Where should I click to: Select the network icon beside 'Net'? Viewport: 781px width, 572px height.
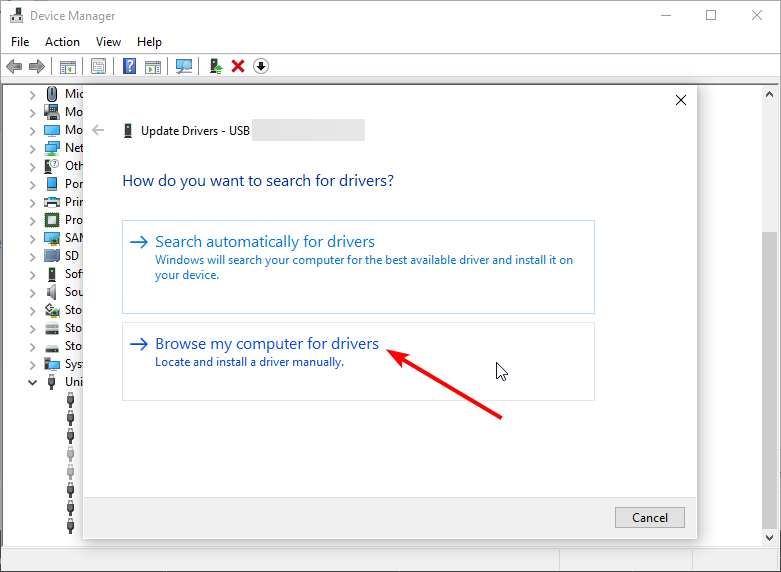(52, 148)
